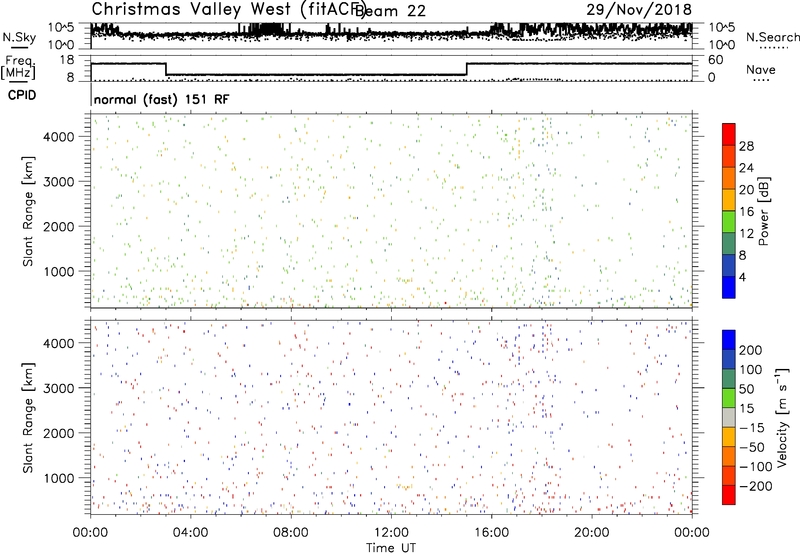
Task: Click the 'Time UT' axis label
Action: point(391,548)
